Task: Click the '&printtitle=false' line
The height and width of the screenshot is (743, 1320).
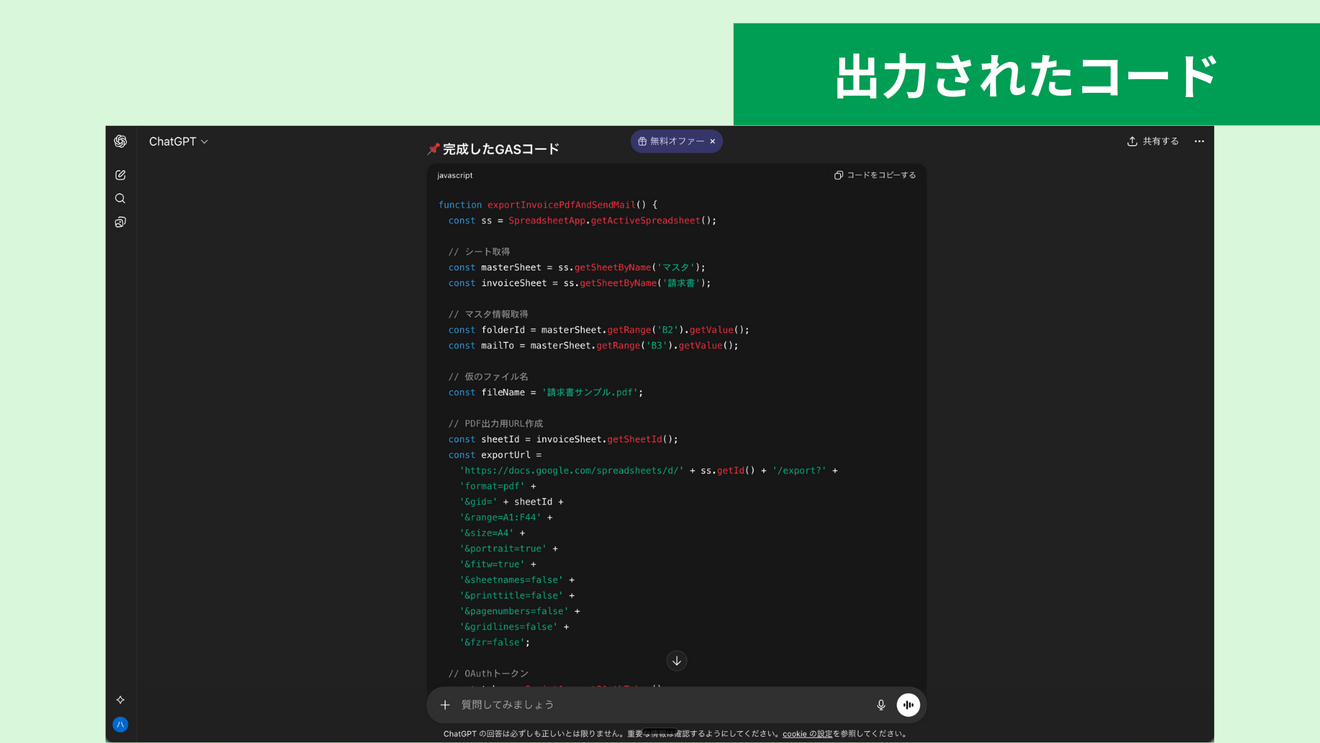Action: [517, 596]
